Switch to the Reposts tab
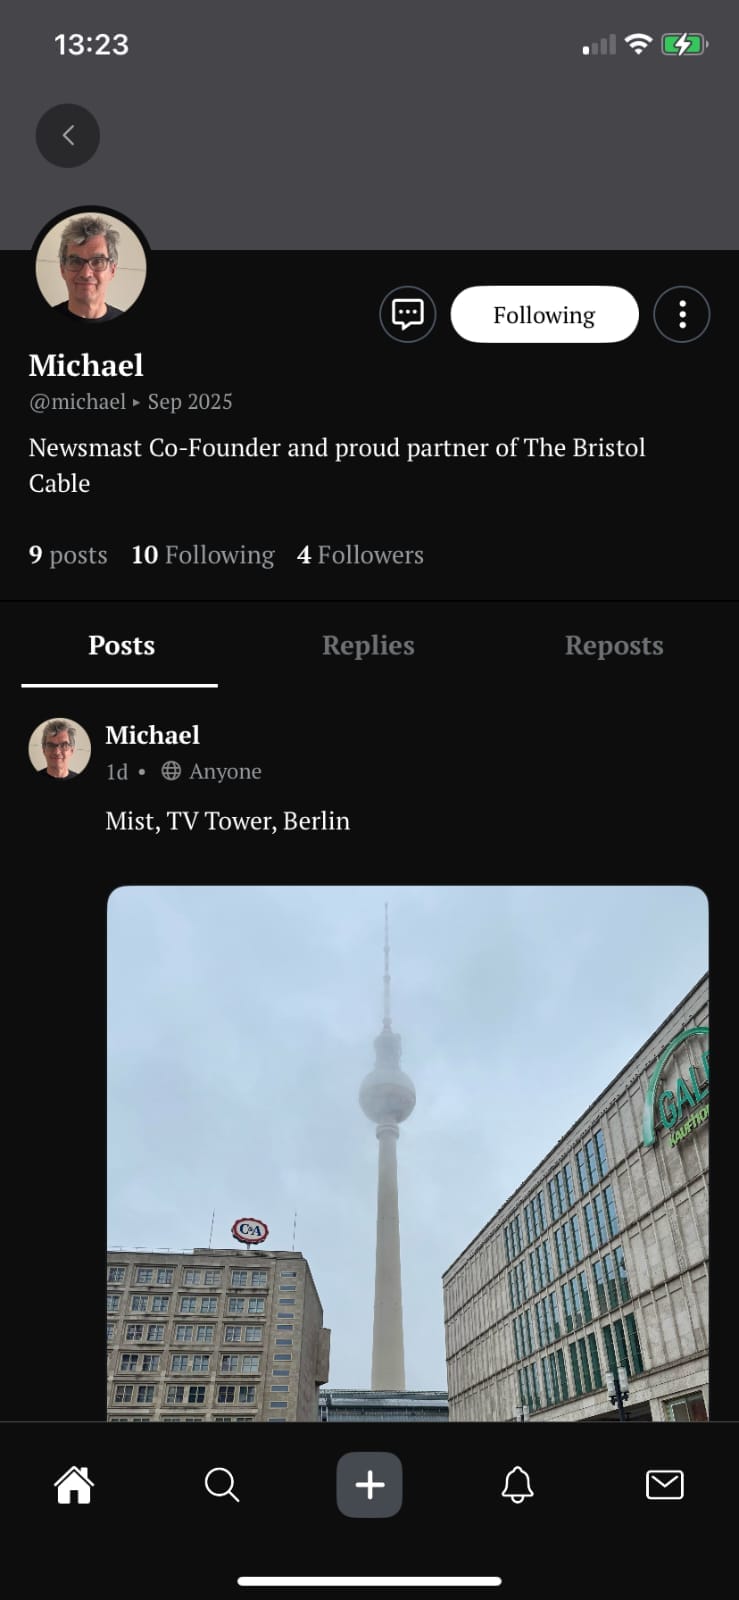The height and width of the screenshot is (1600, 739). [x=614, y=646]
